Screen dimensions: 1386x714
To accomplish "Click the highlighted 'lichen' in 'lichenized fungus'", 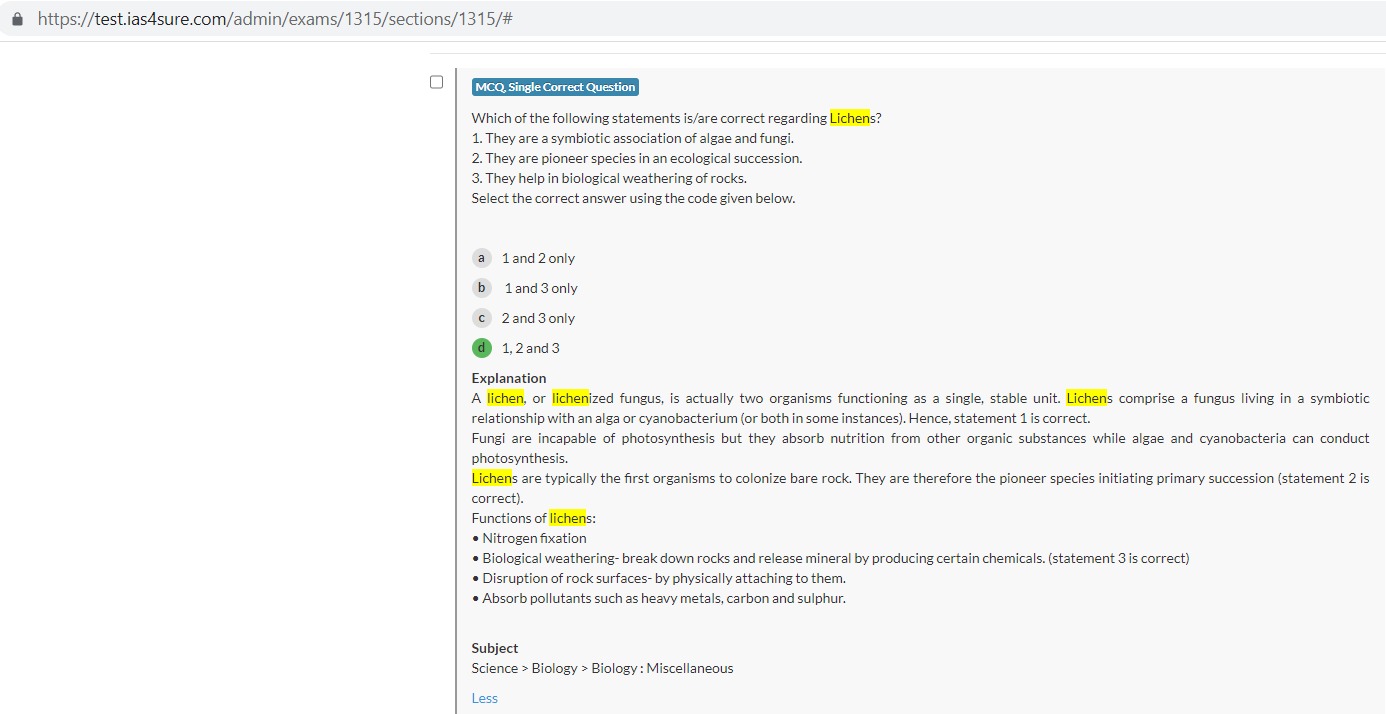I will [x=570, y=398].
